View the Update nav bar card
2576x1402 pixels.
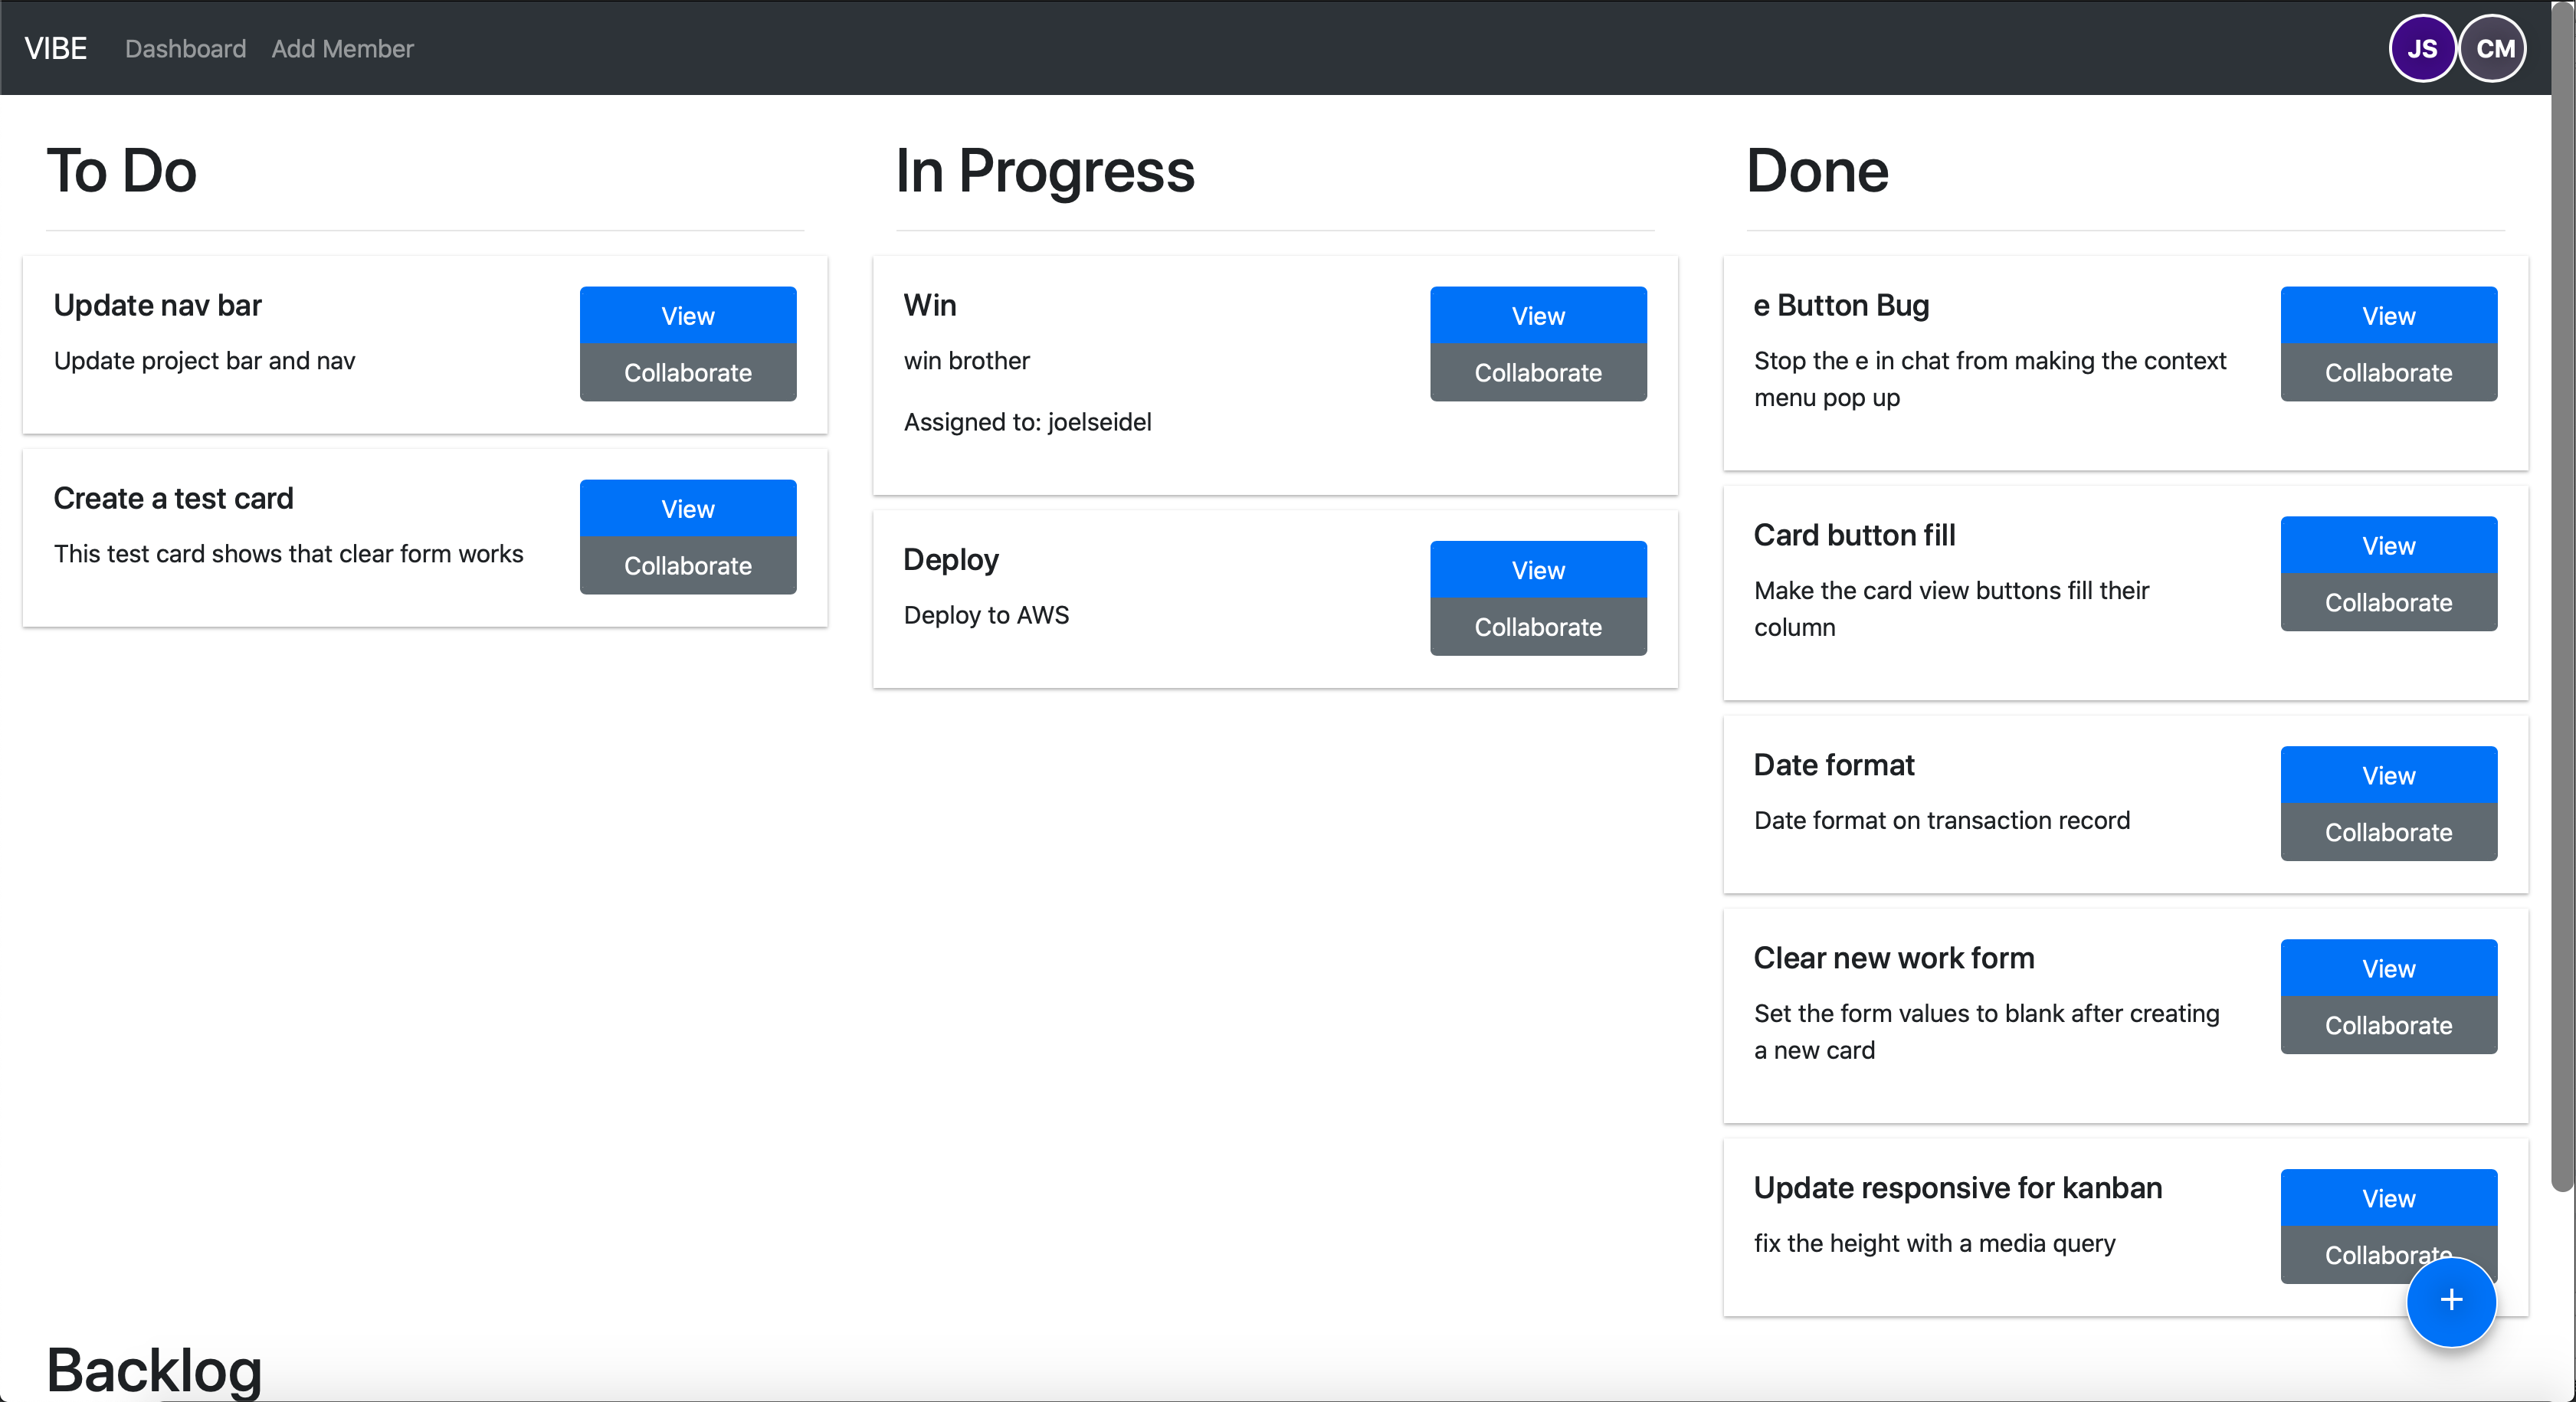(x=688, y=316)
